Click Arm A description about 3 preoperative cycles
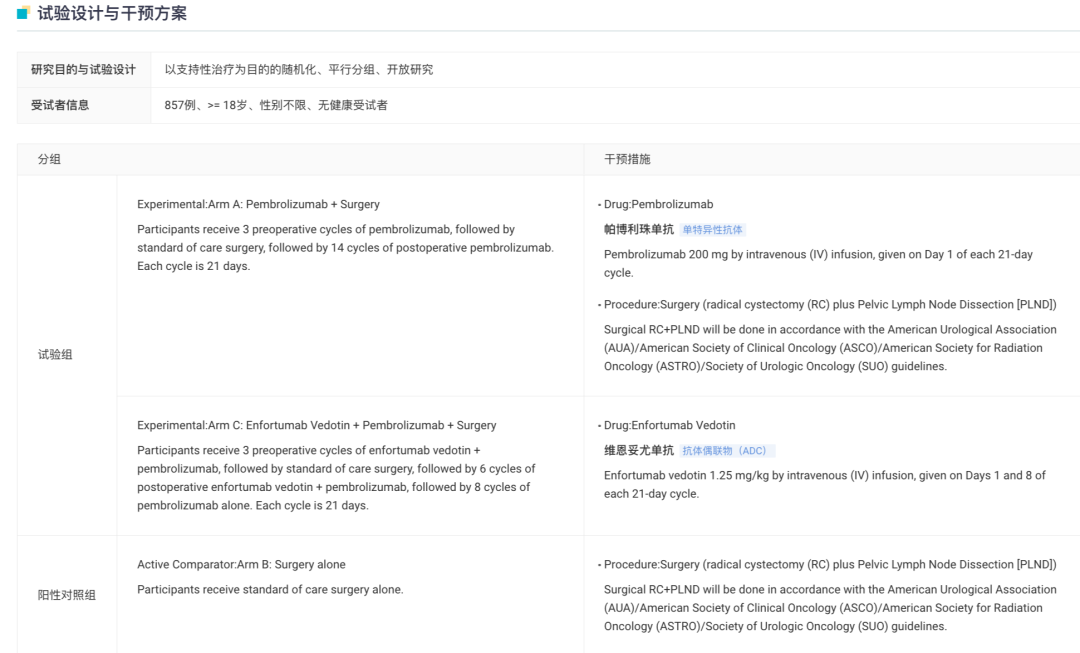The width and height of the screenshot is (1080, 653). pos(345,248)
